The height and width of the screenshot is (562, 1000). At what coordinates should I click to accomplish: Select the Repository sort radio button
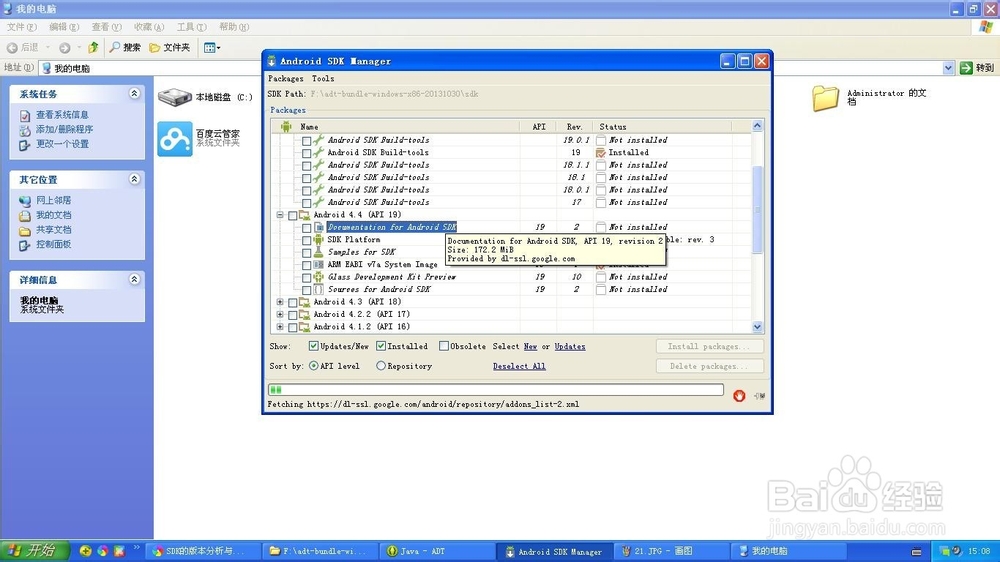coord(381,366)
